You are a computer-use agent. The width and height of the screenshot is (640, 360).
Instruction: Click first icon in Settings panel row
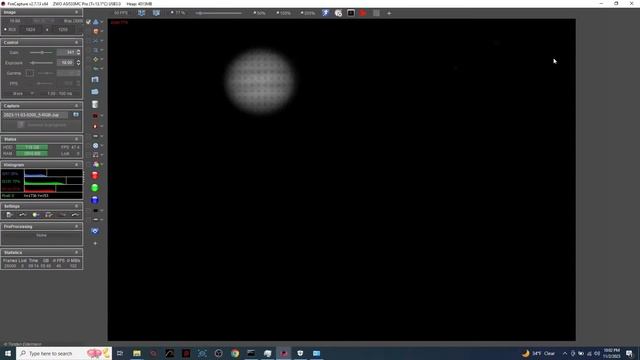pyautogui.click(x=9, y=215)
